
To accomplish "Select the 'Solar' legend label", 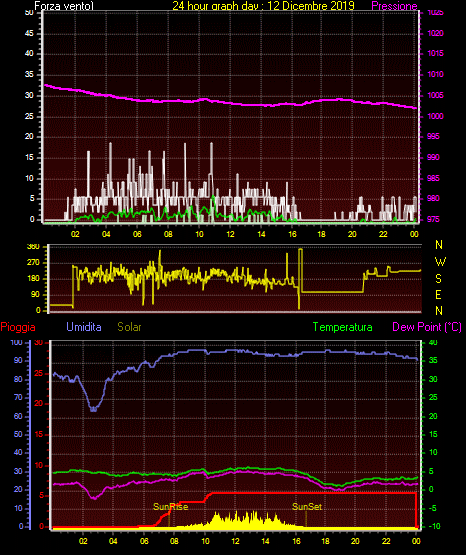I will click(x=130, y=327).
